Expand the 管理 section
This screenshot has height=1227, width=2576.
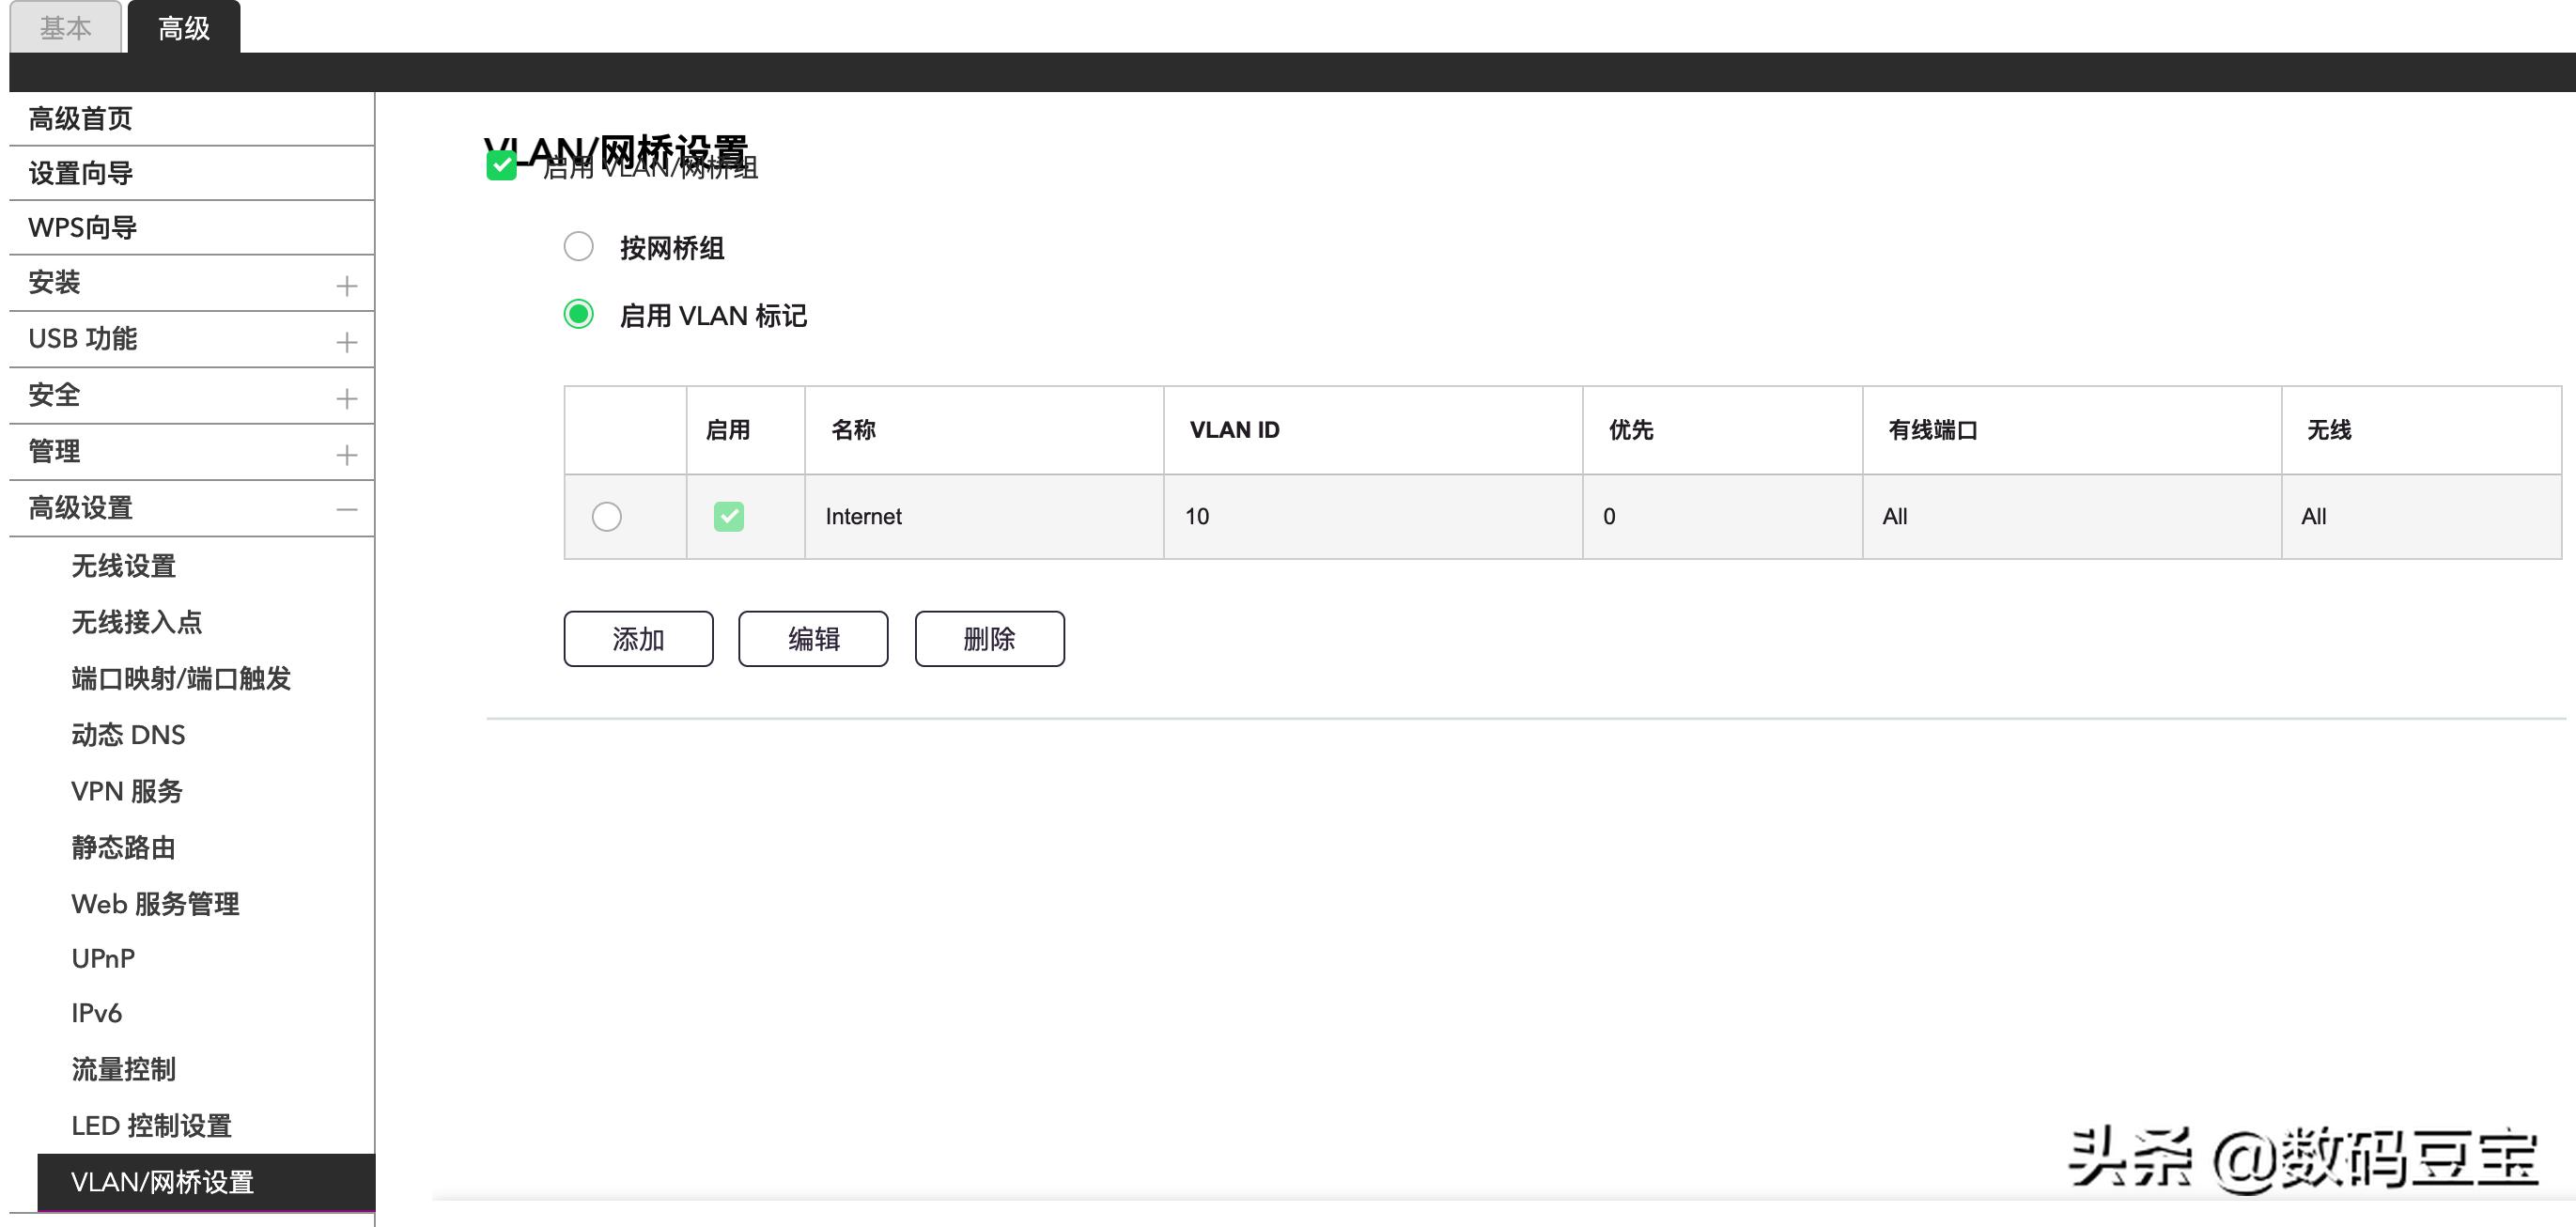coord(345,451)
